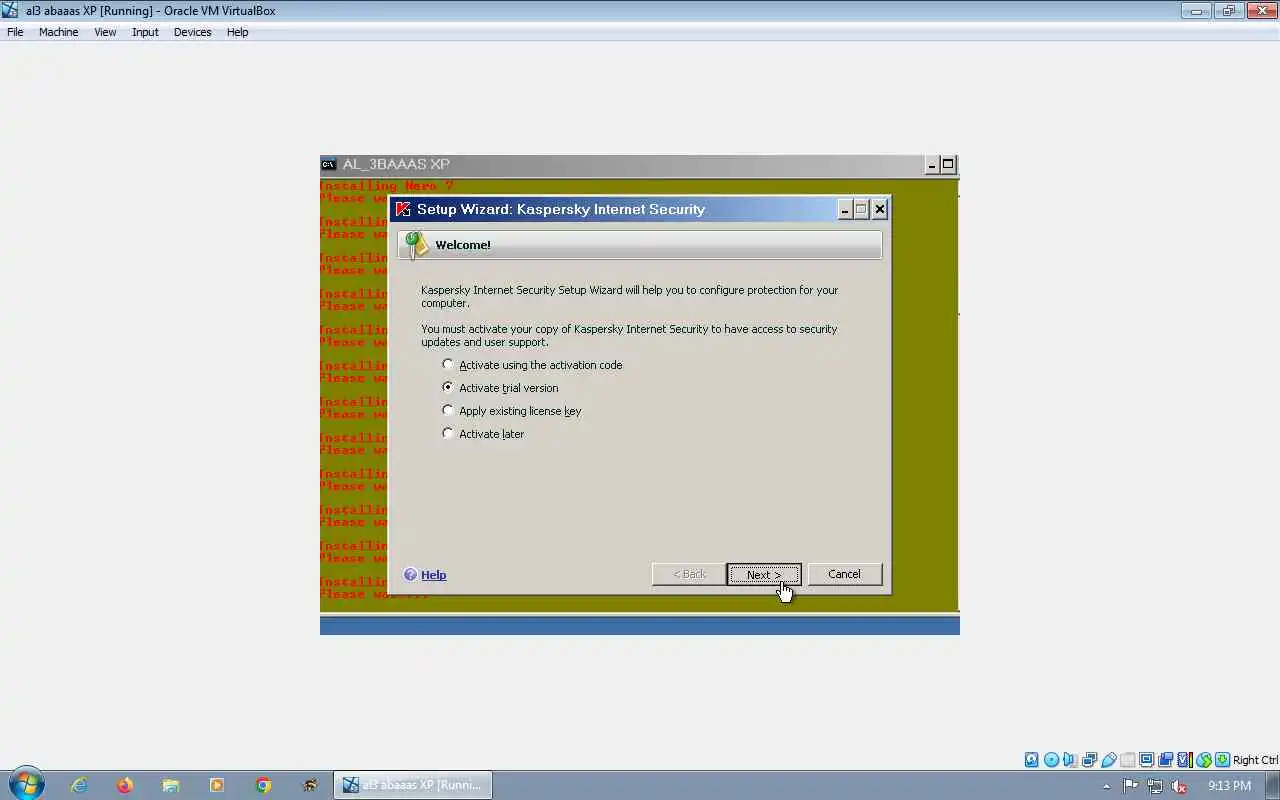Screen dimensions: 1280x800
Task: Click the Welcome! heading text
Action: pyautogui.click(x=463, y=245)
